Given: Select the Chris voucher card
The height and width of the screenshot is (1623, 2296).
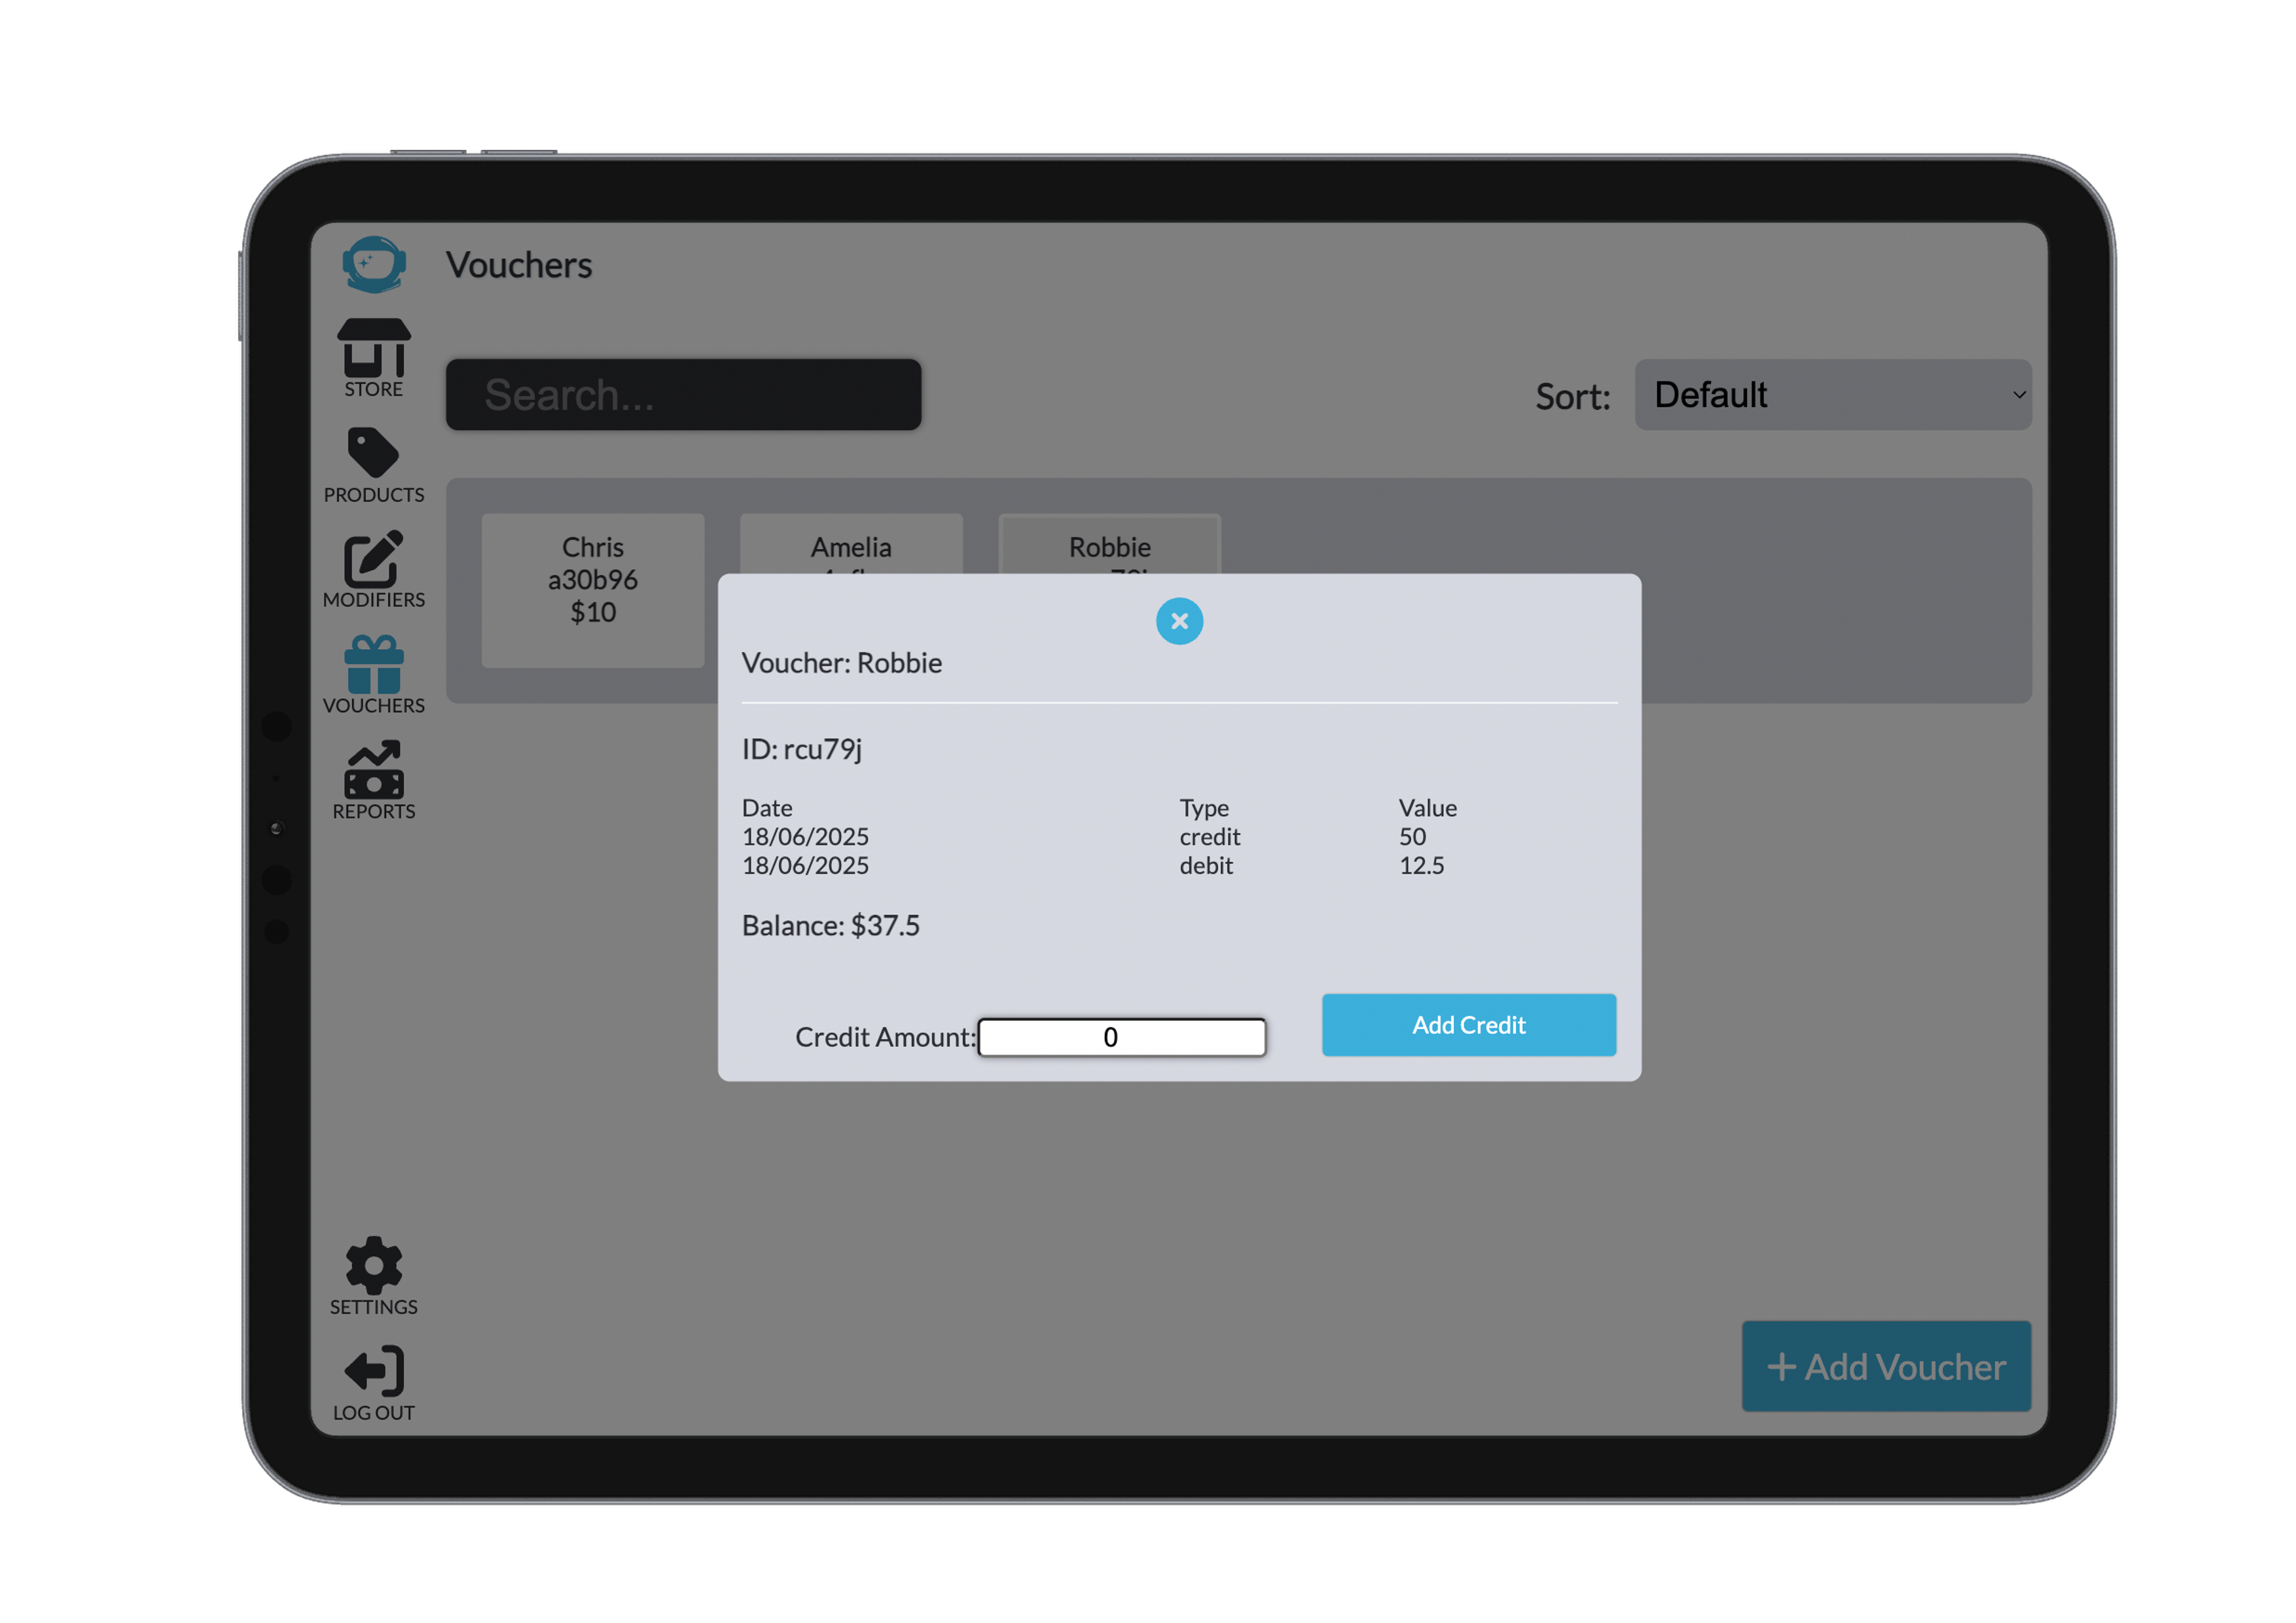Looking at the screenshot, I should point(593,590).
